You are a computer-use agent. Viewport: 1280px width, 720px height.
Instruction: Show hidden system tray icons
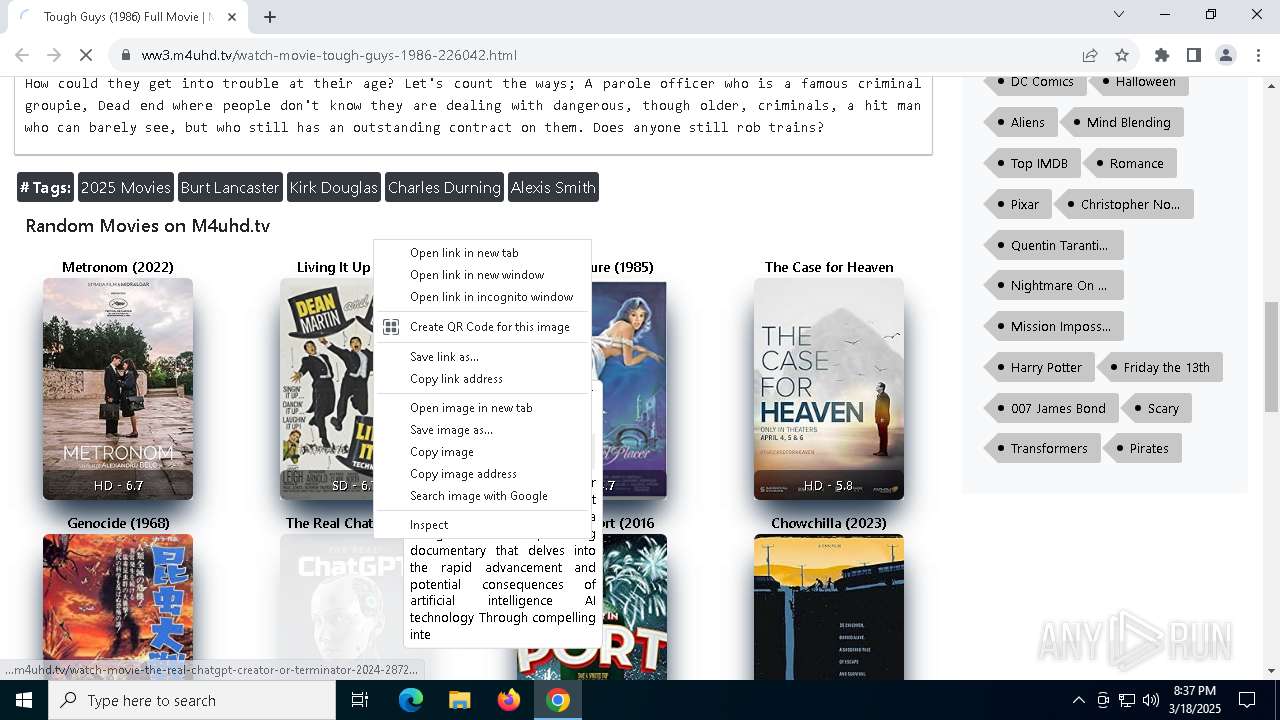coord(1078,700)
